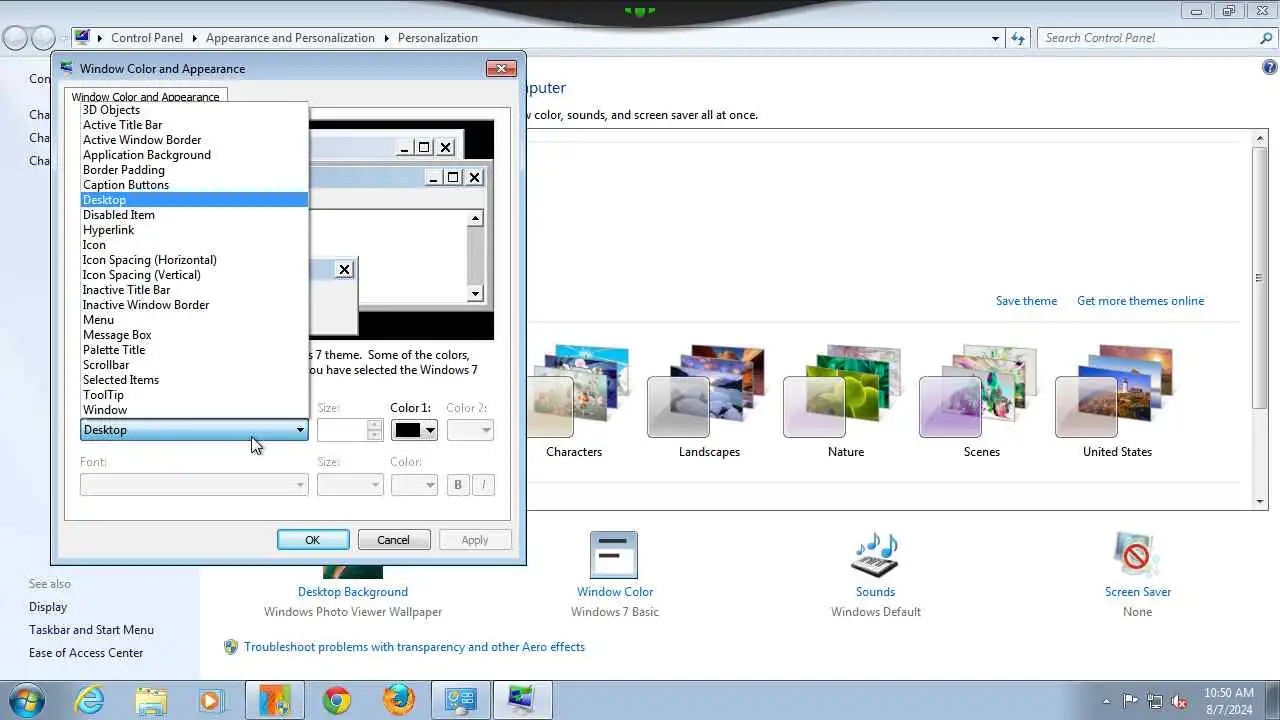Select the Scenes theme thumbnail

pyautogui.click(x=981, y=392)
